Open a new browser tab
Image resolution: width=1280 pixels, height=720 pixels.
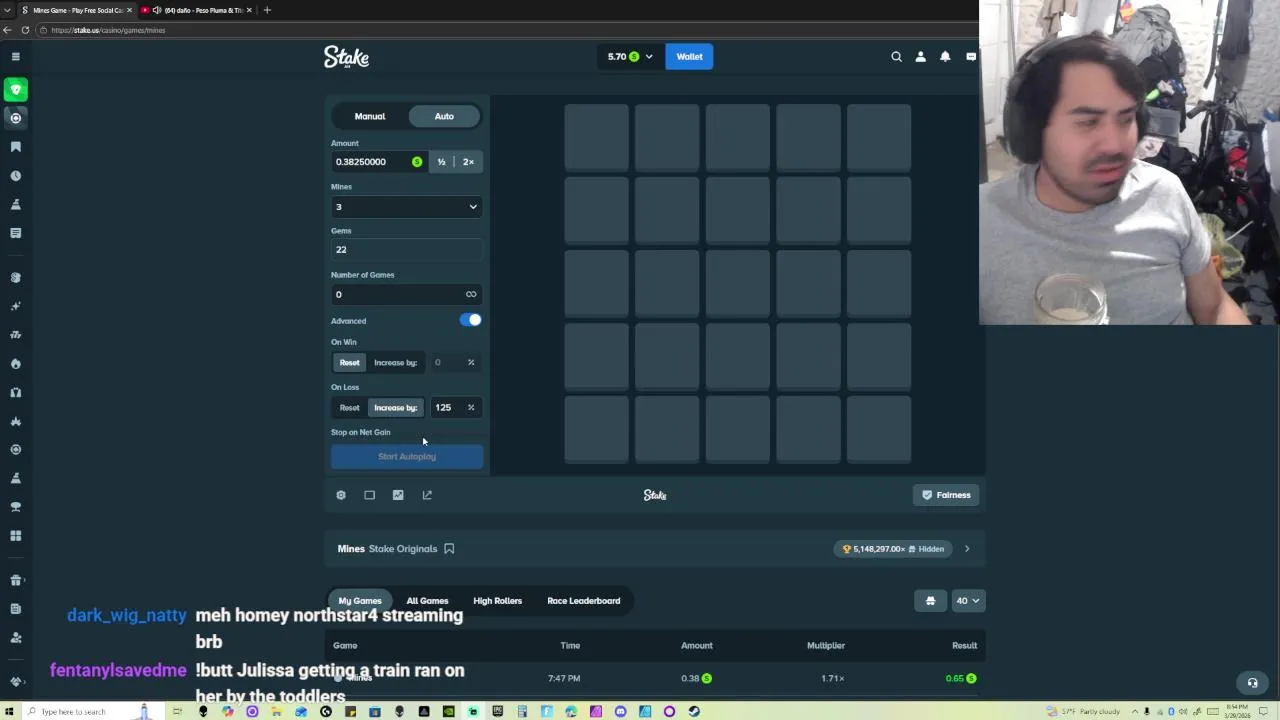point(267,10)
